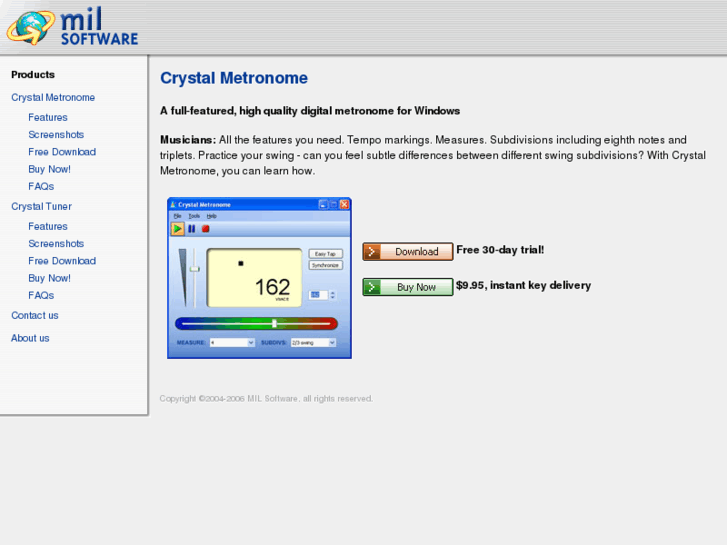
Task: Click the screenshot window's minimize button
Action: (x=323, y=205)
